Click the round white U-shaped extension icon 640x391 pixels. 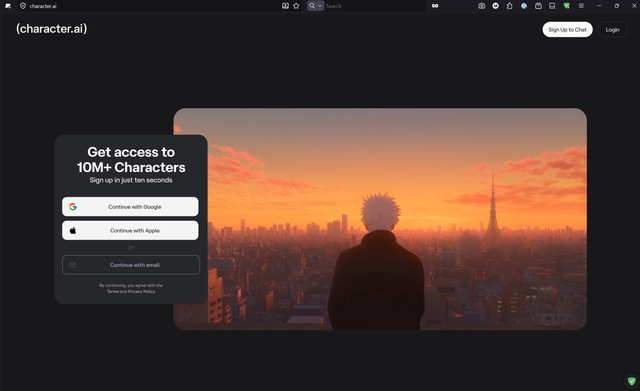click(x=496, y=6)
